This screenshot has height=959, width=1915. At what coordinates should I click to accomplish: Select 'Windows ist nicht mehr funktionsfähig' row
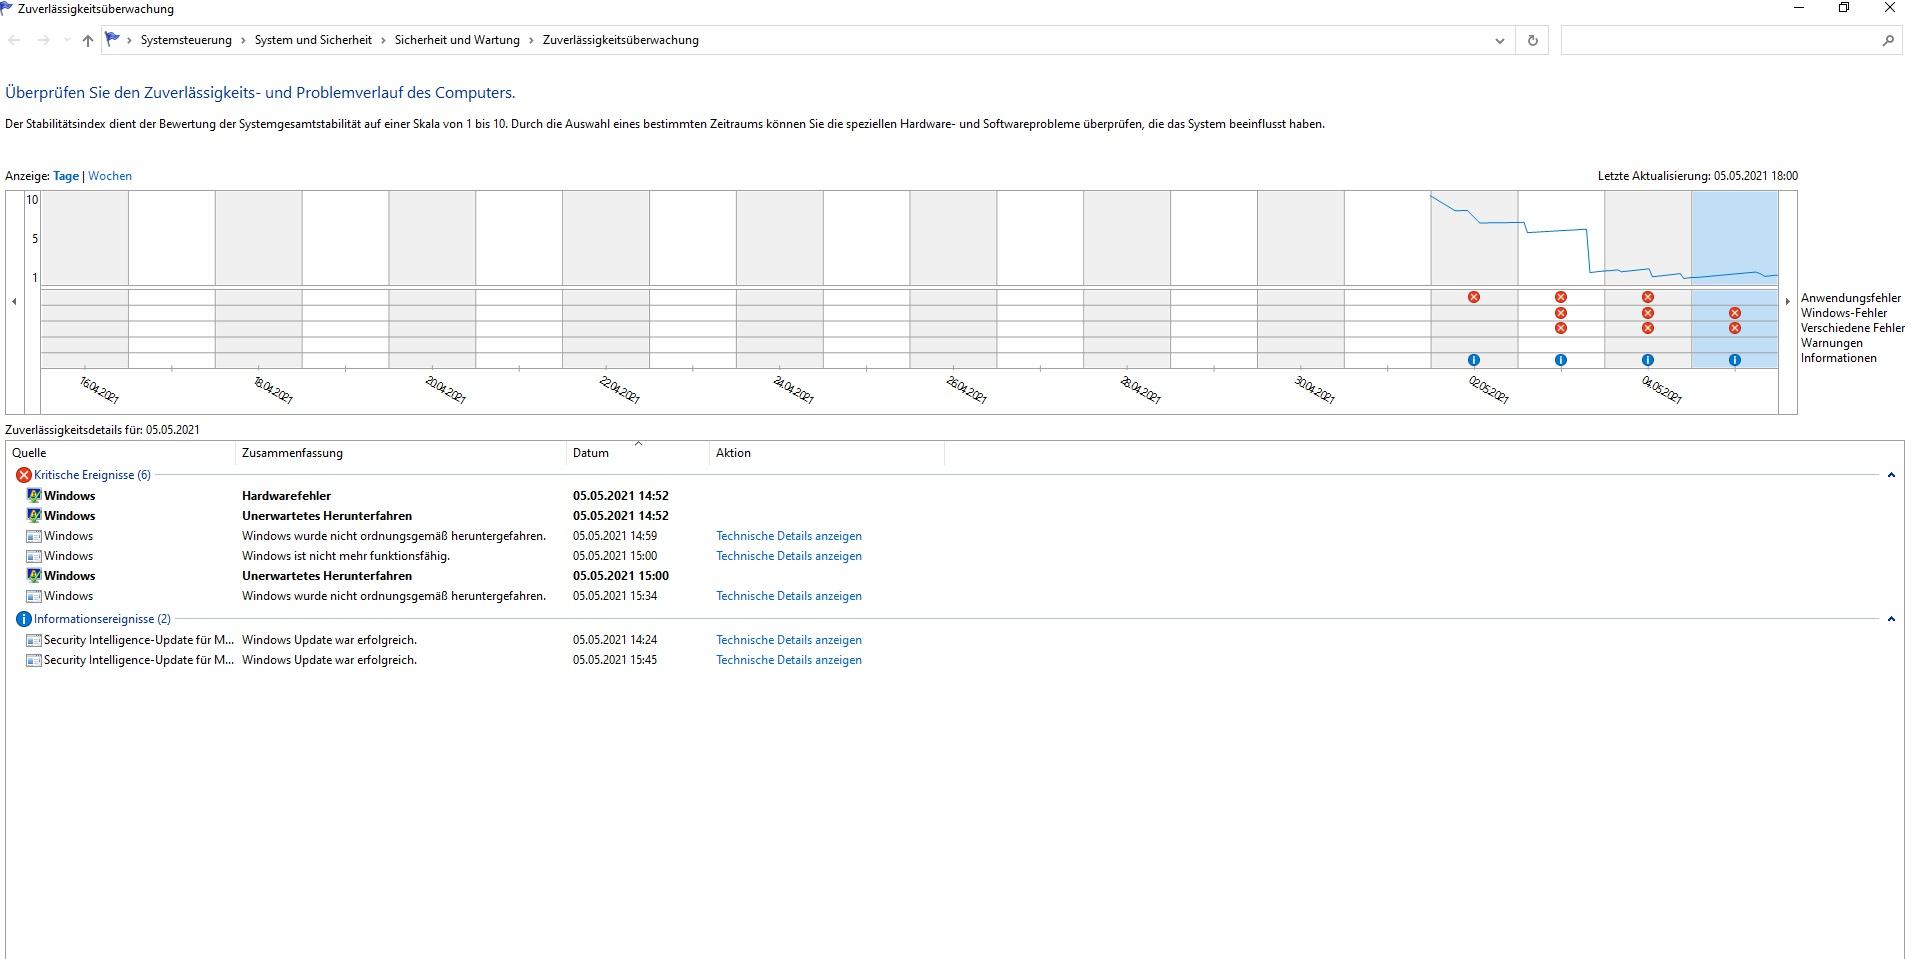tap(955, 556)
